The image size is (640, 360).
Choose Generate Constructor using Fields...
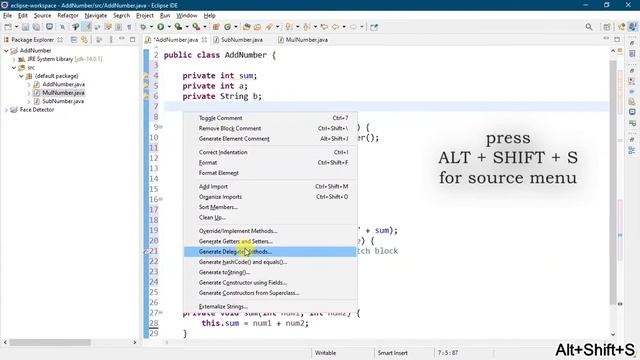click(x=270, y=282)
